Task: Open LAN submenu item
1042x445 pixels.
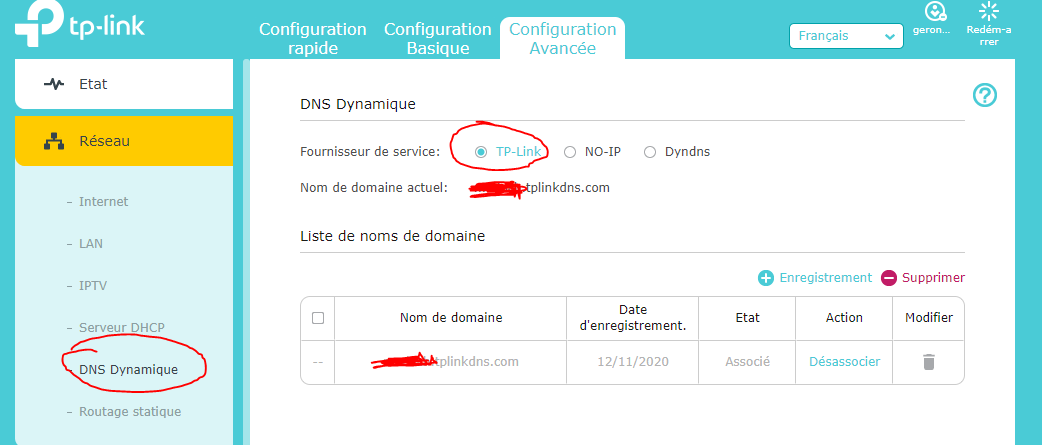Action: (x=90, y=244)
